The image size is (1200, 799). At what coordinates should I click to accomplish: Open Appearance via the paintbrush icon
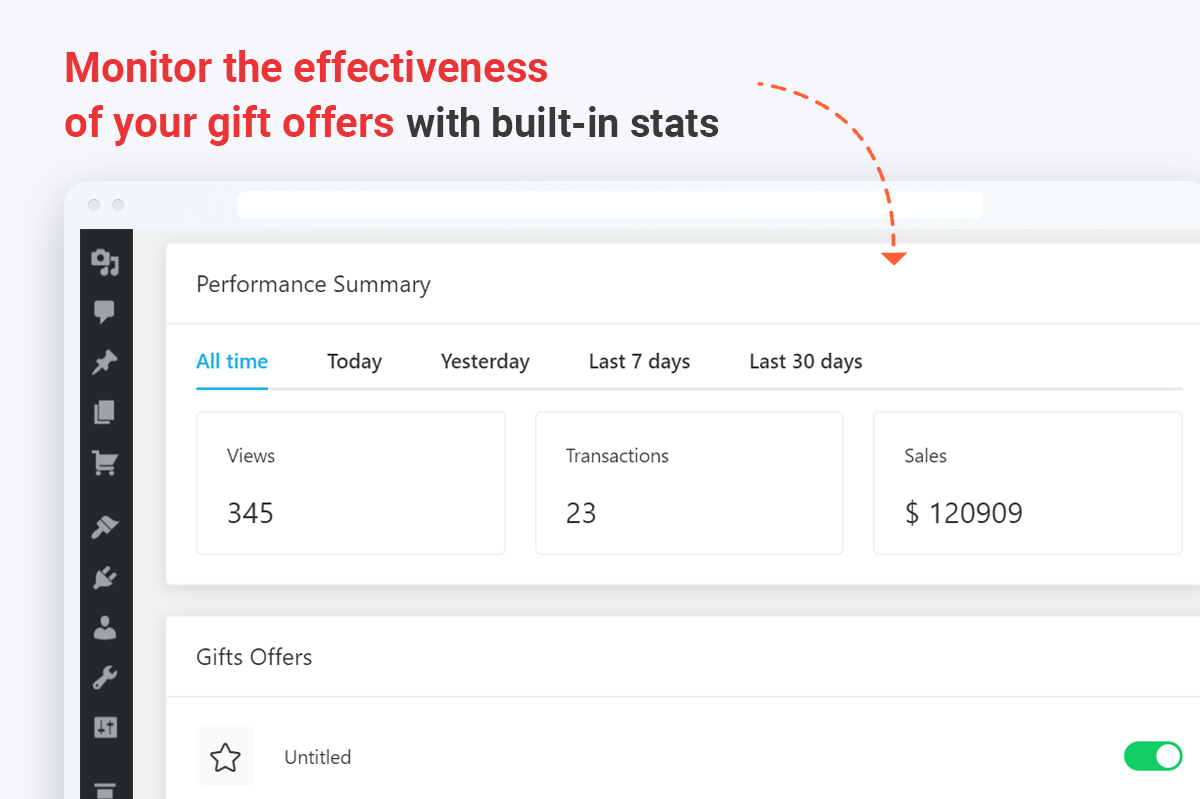105,527
